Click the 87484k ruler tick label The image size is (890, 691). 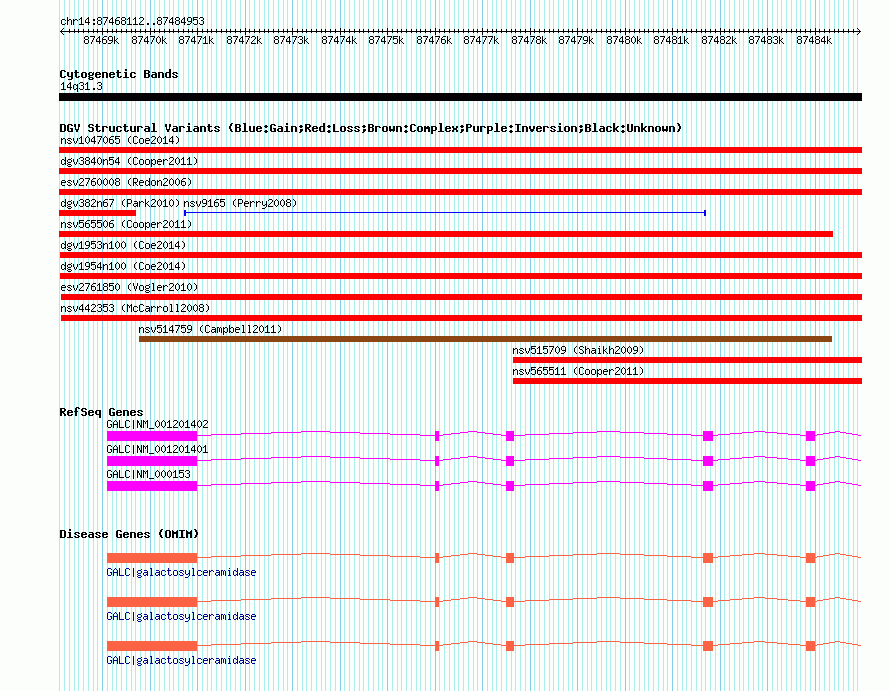coord(814,41)
